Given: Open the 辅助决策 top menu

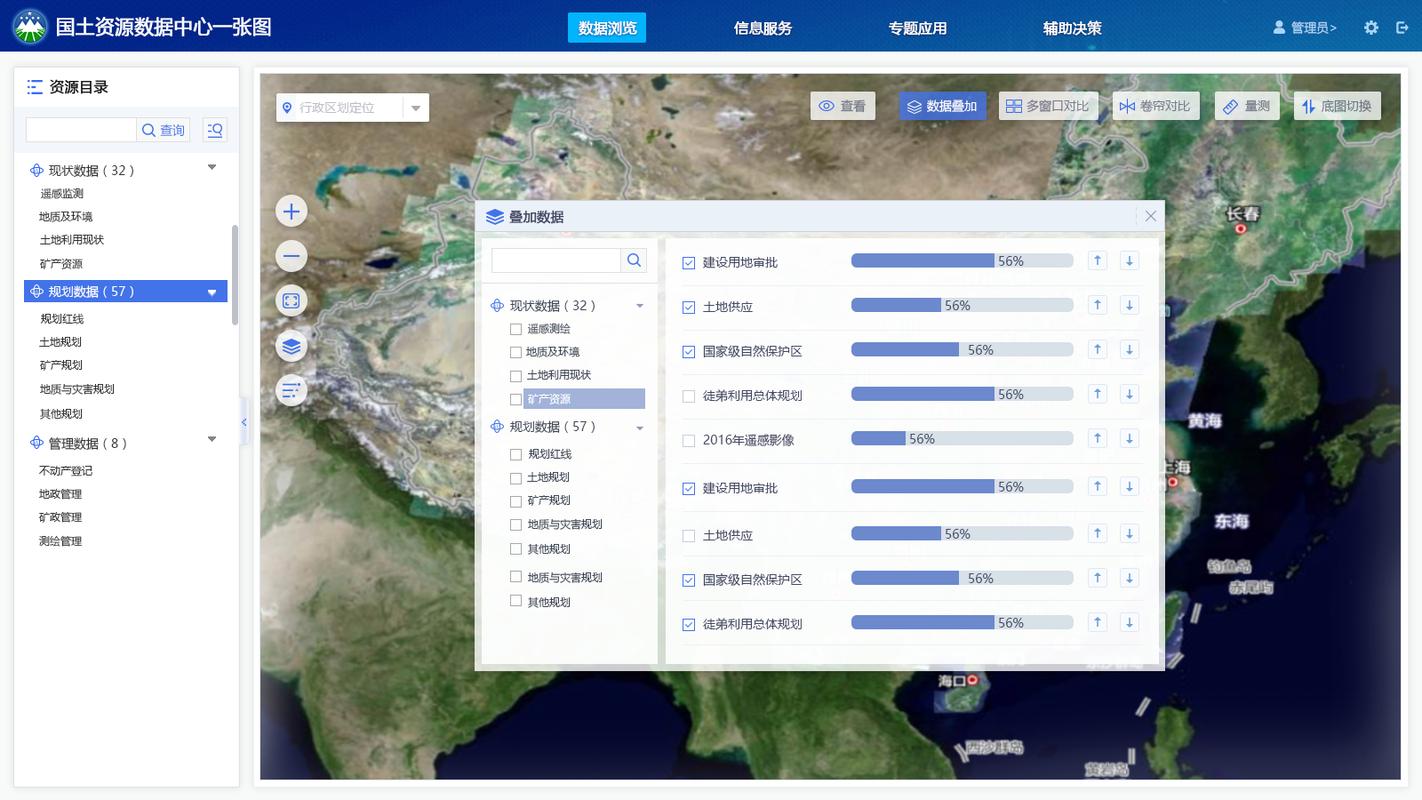Looking at the screenshot, I should tap(1072, 28).
